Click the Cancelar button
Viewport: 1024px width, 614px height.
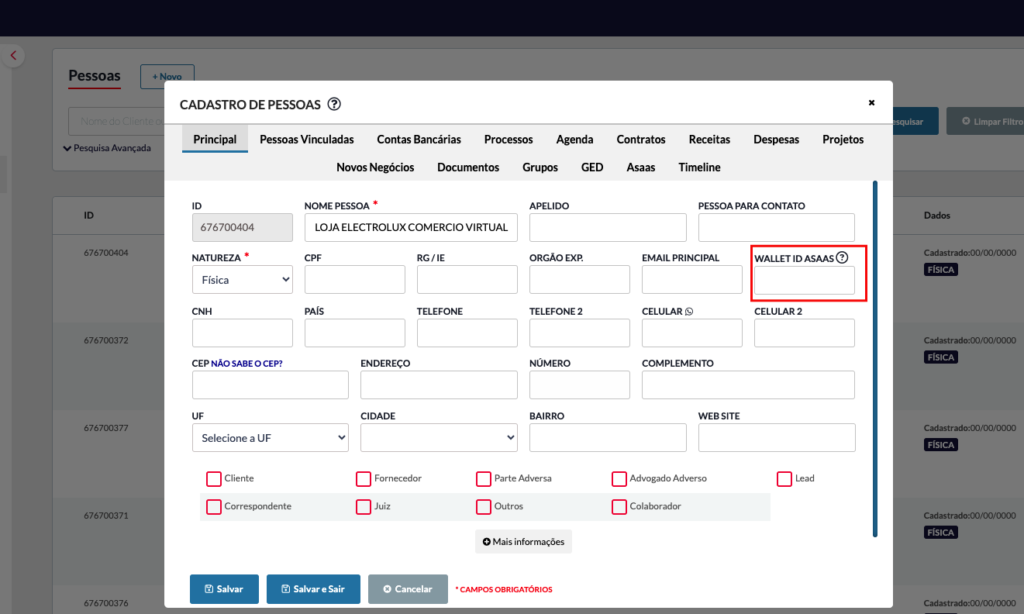(408, 589)
